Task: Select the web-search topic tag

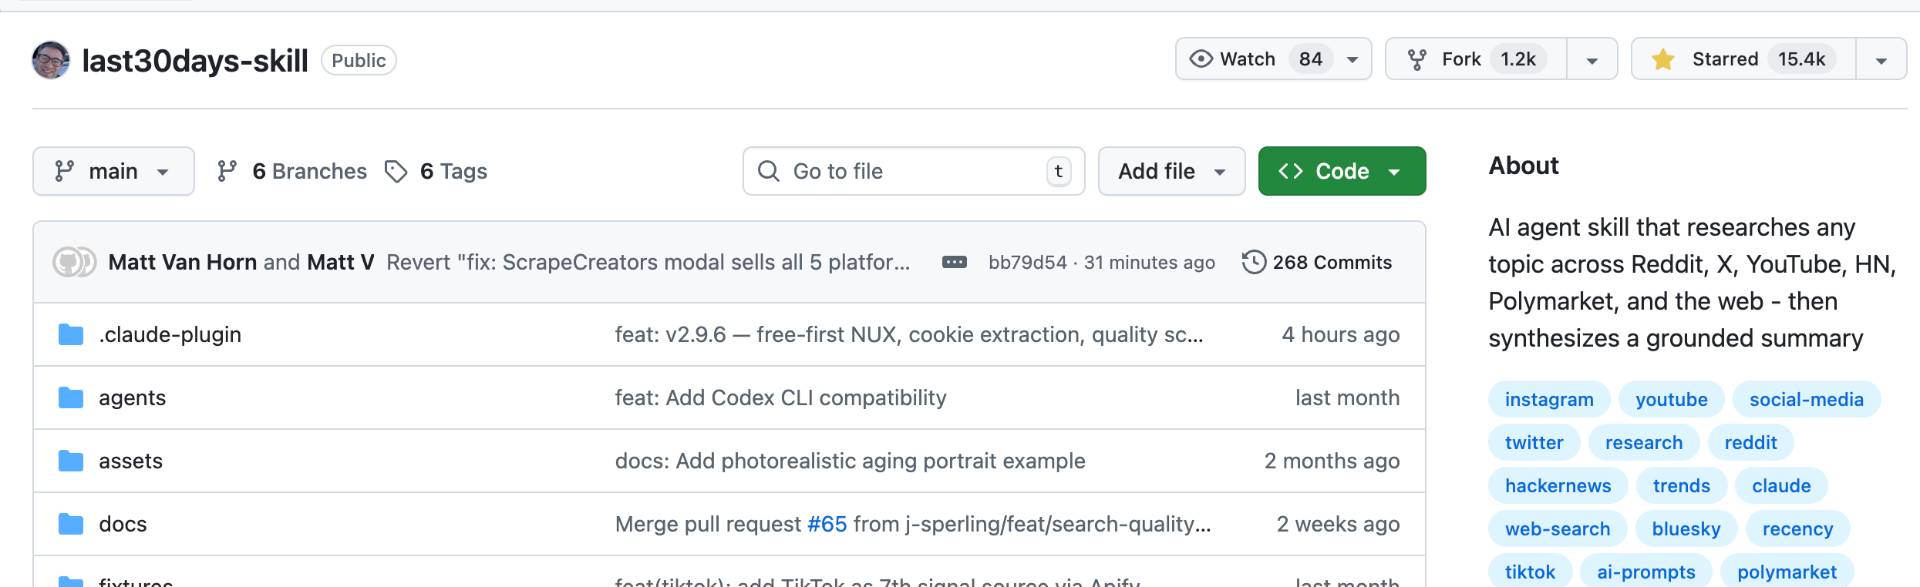Action: (1557, 528)
